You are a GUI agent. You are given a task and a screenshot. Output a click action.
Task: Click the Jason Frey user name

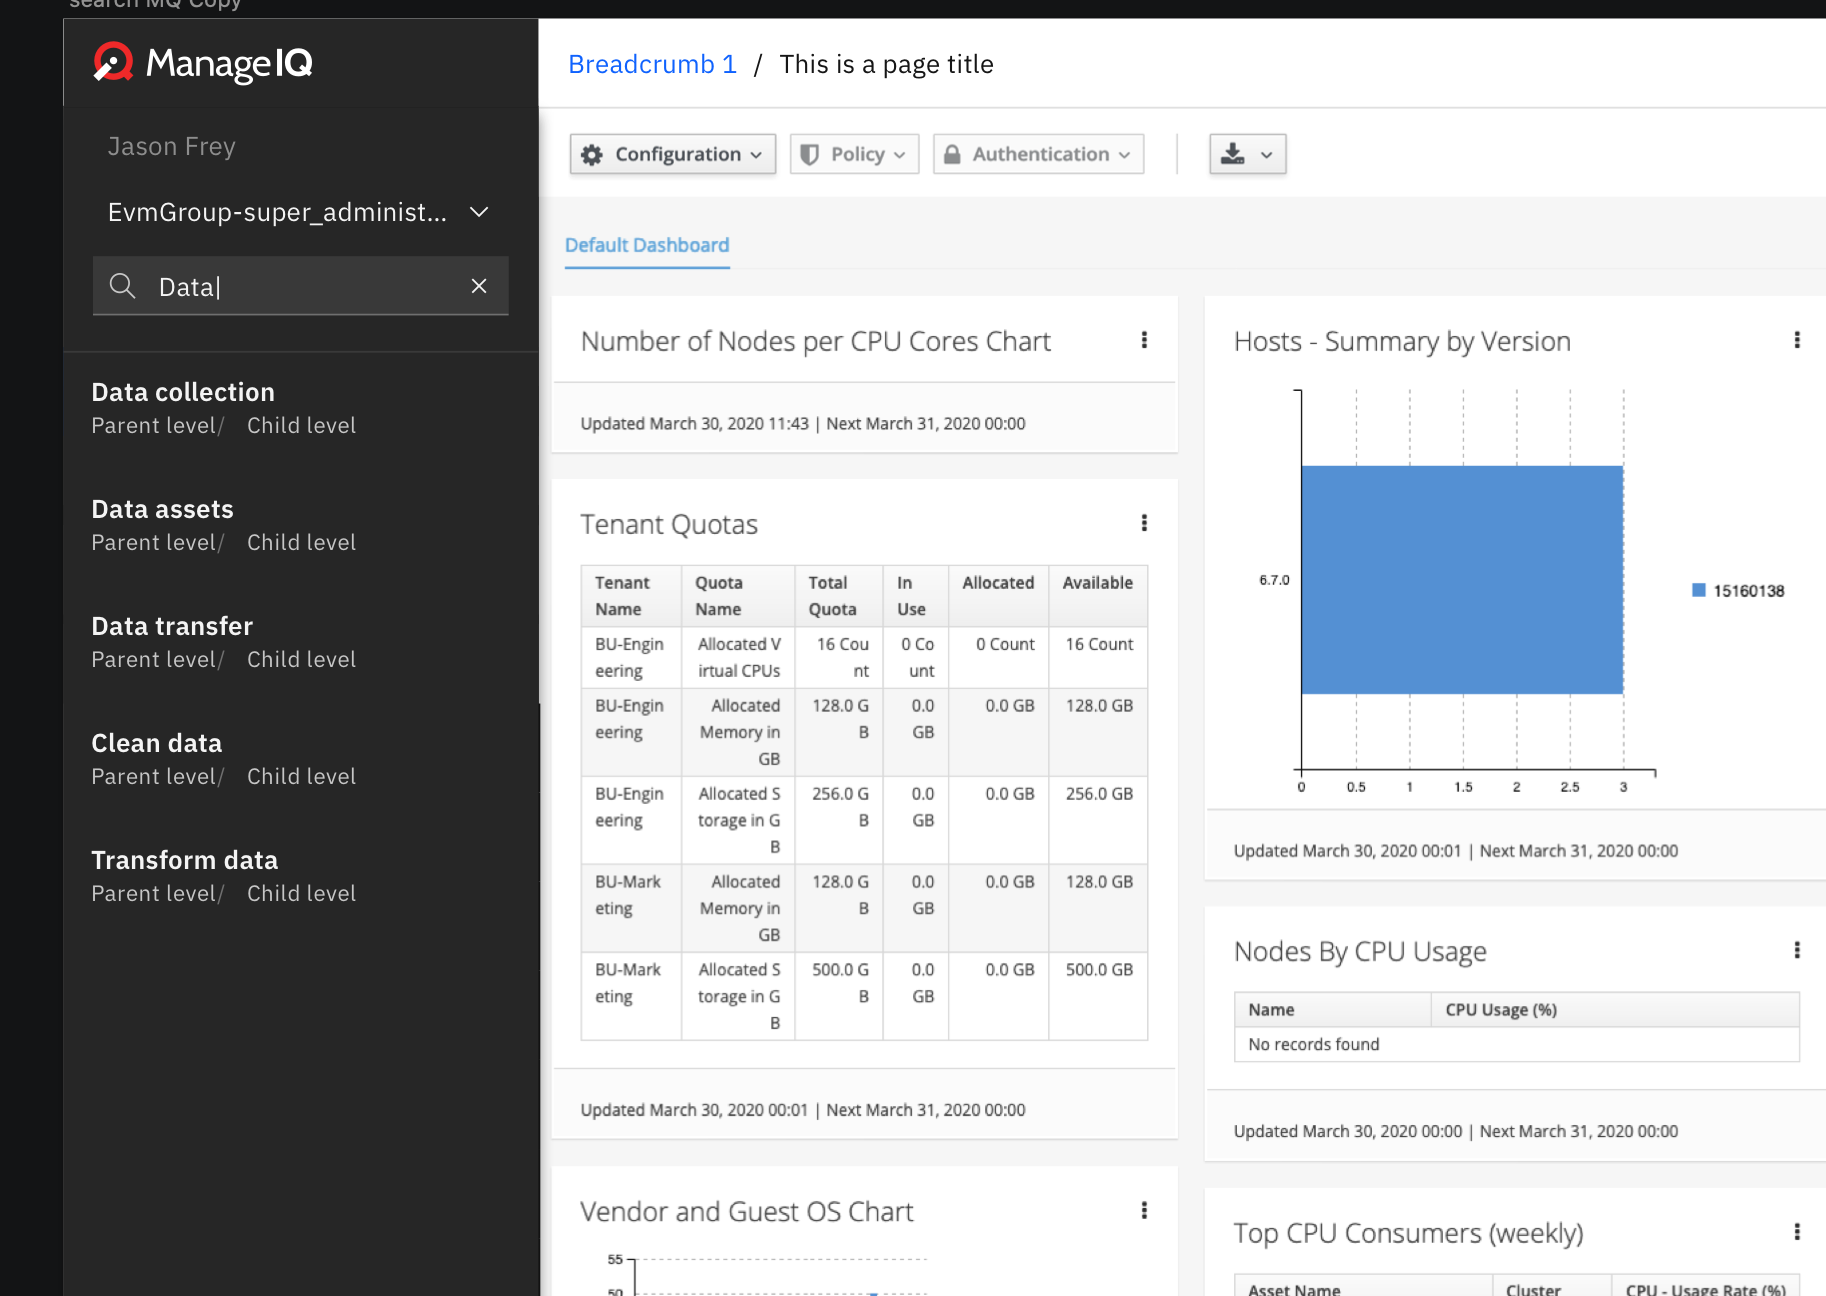coord(172,146)
